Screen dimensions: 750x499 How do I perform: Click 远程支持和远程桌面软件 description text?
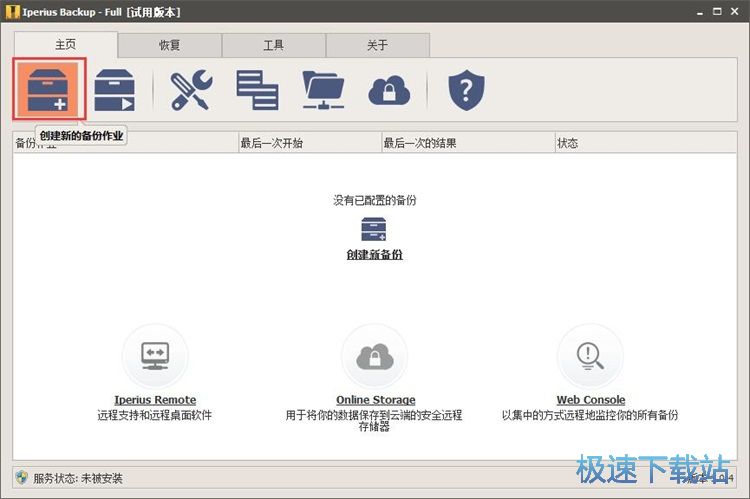154,415
